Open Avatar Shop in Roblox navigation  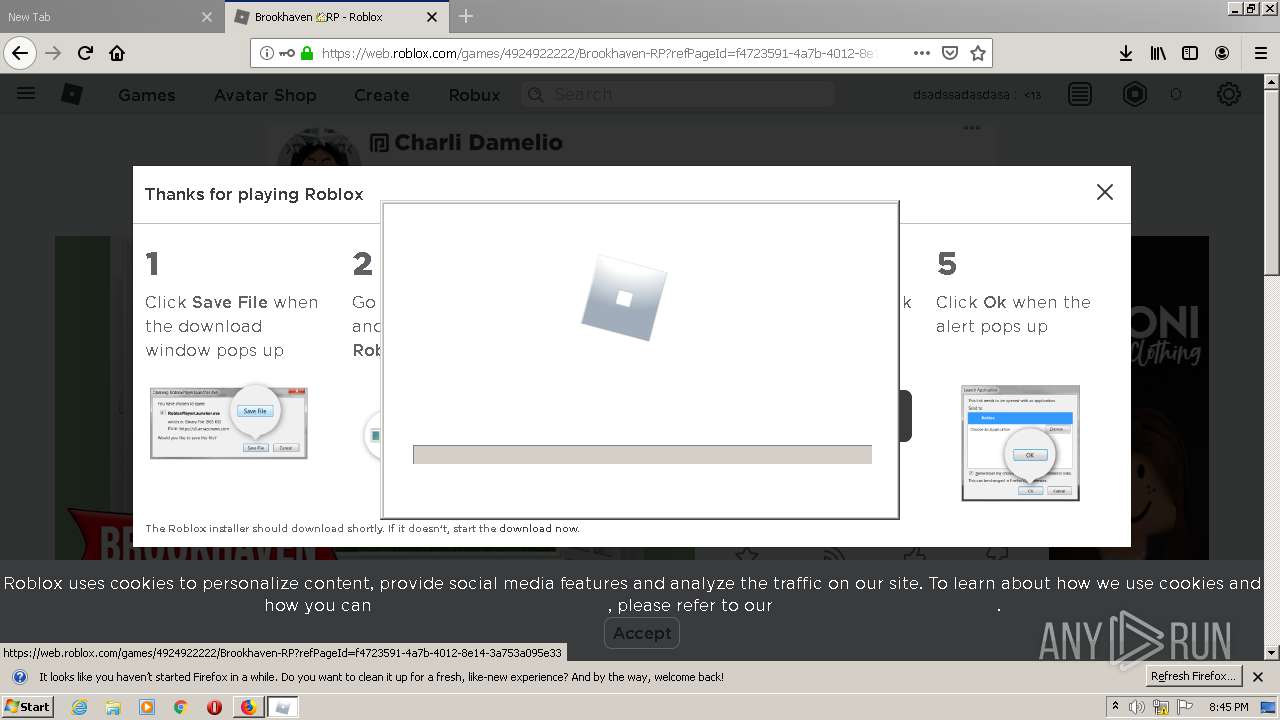click(265, 95)
